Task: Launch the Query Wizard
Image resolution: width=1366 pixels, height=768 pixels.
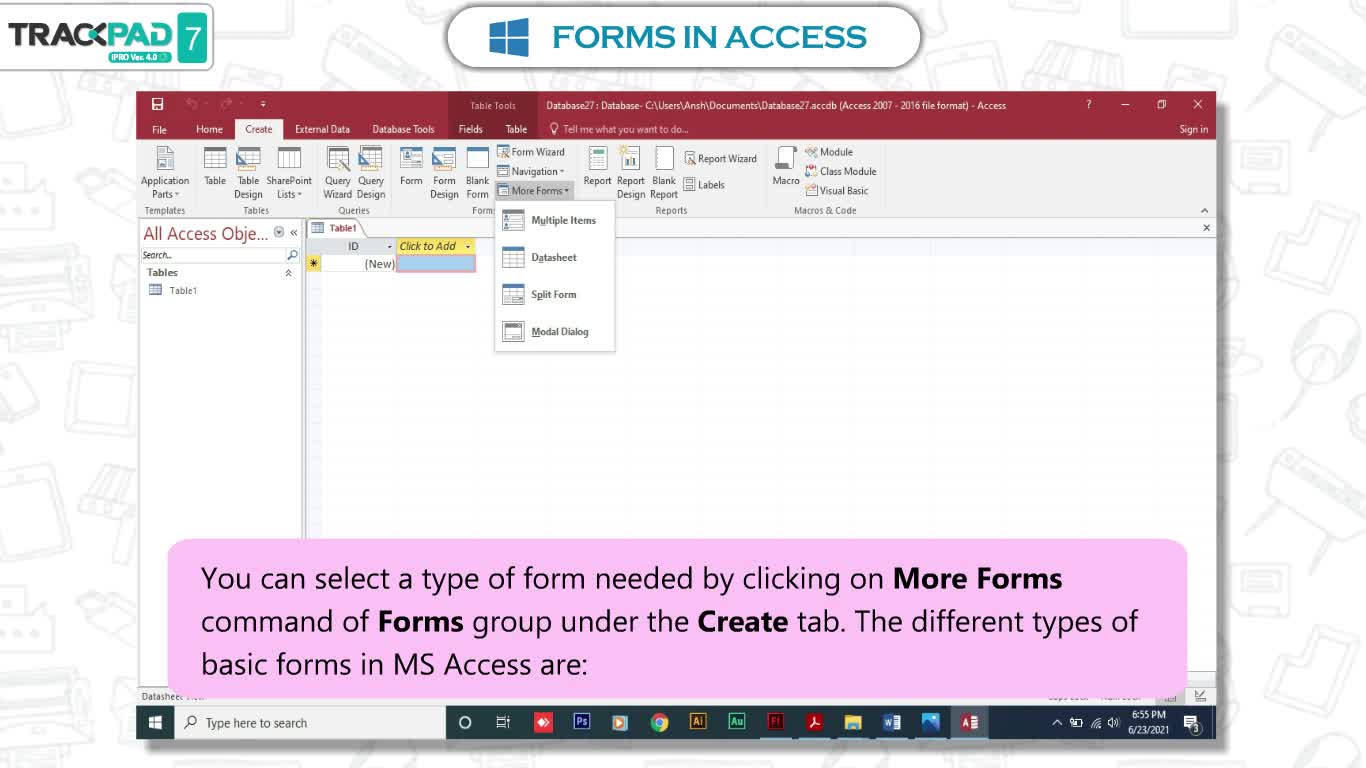Action: coord(338,173)
